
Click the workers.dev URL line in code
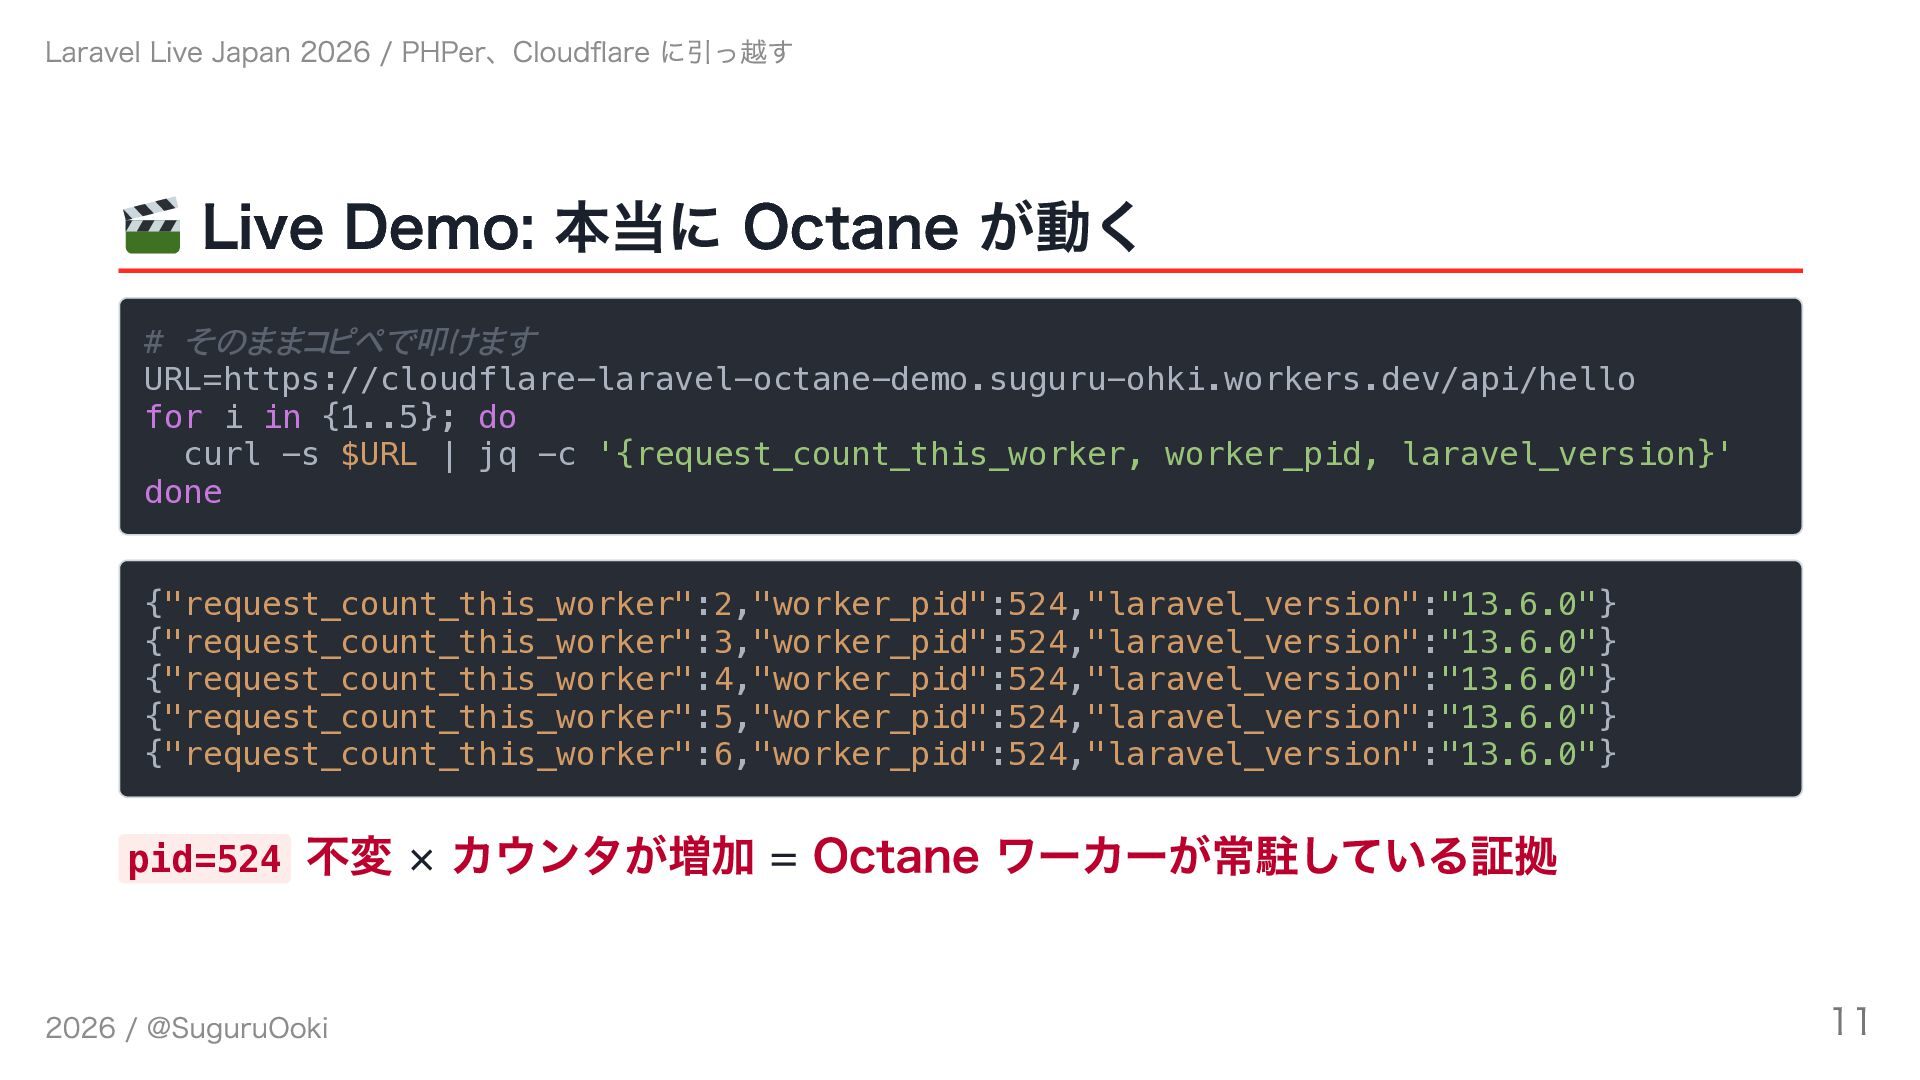pos(889,380)
